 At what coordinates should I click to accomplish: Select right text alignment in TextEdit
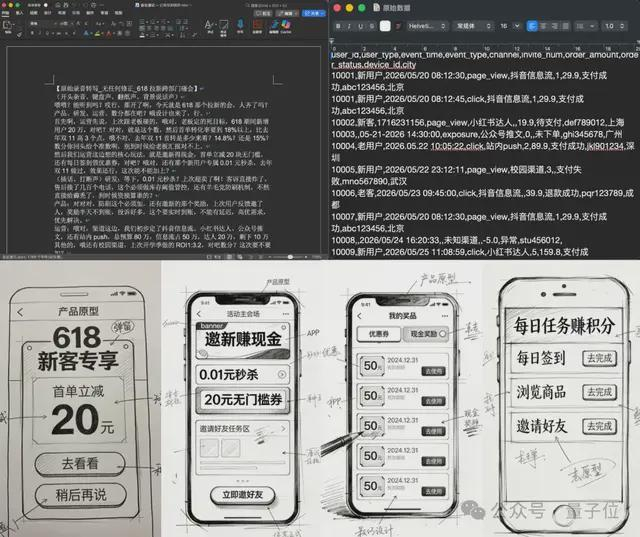(554, 26)
